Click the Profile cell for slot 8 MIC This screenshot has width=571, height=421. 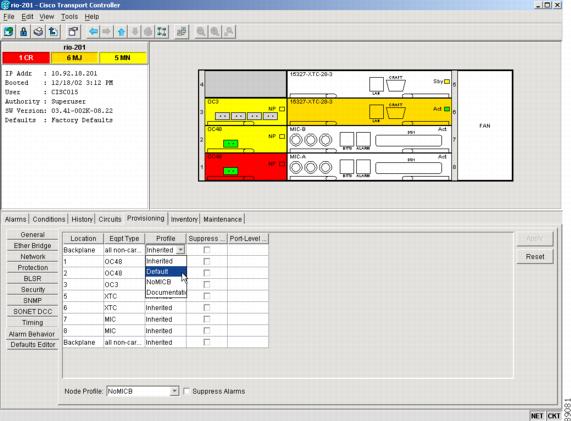[166, 331]
